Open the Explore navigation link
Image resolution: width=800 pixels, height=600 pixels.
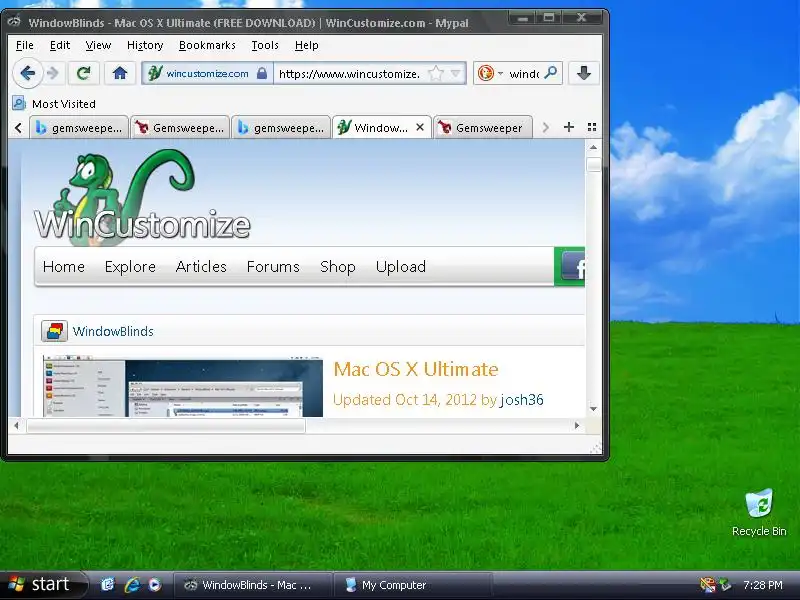(x=130, y=267)
